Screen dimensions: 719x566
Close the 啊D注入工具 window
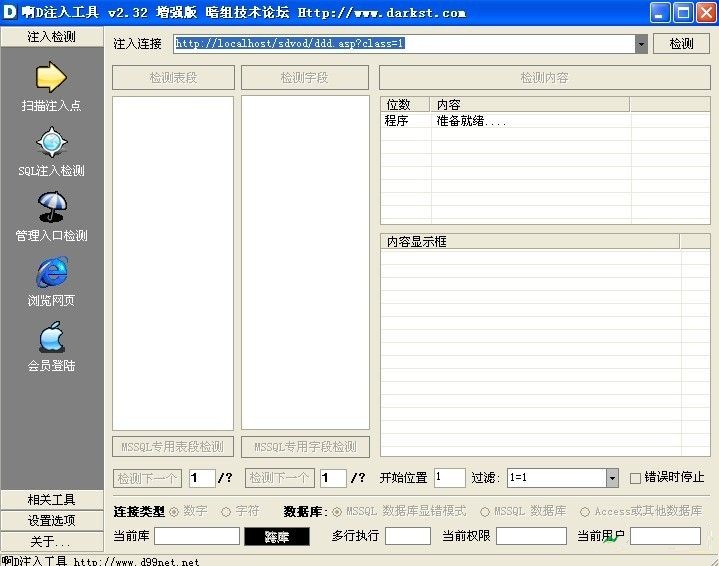706,12
